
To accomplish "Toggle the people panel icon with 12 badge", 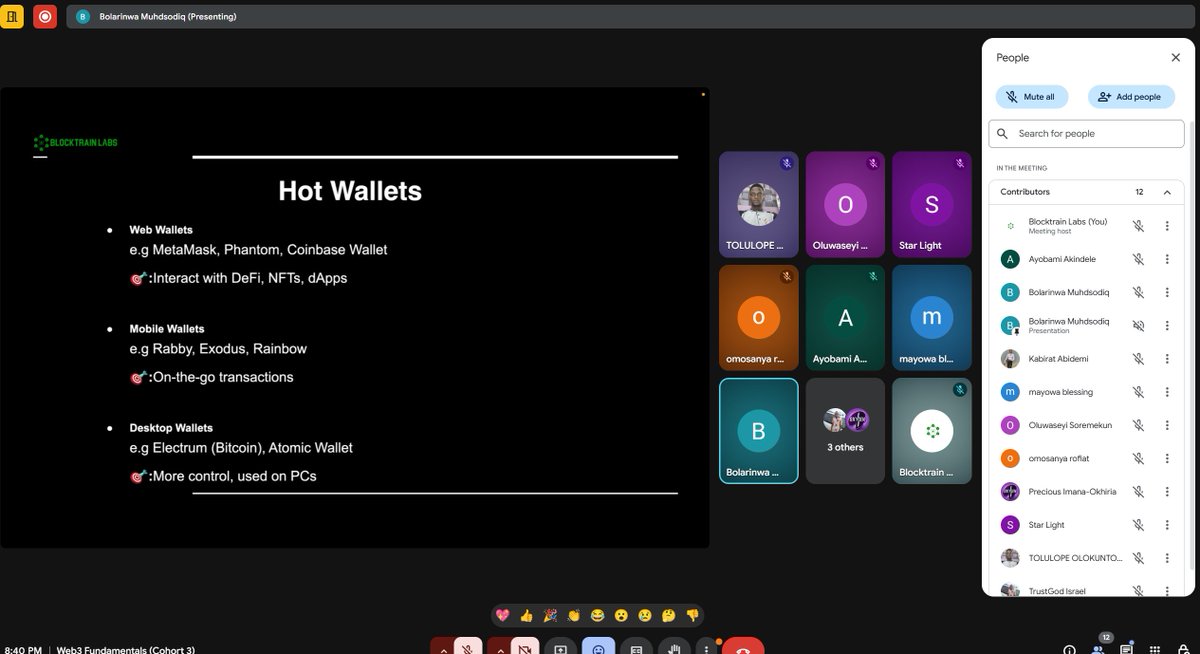I will [1098, 649].
